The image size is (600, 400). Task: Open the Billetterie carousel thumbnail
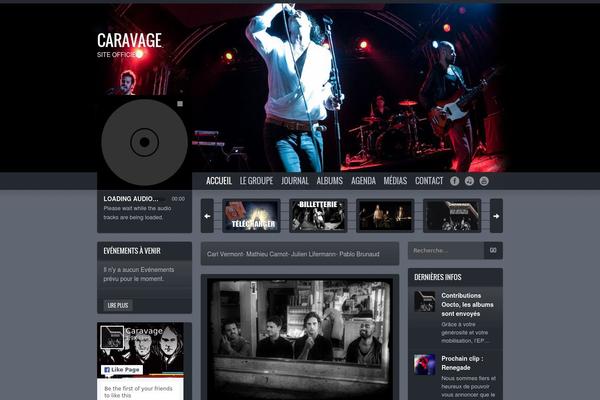318,216
